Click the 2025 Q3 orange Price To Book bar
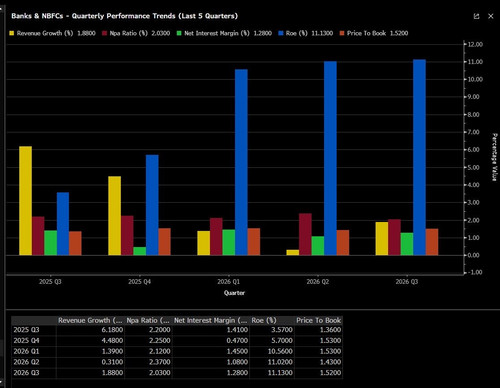The image size is (500, 388). pyautogui.click(x=75, y=243)
